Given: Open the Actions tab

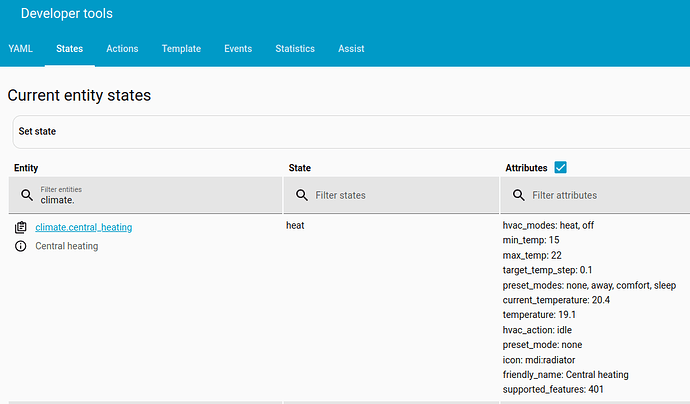Looking at the screenshot, I should [x=122, y=48].
